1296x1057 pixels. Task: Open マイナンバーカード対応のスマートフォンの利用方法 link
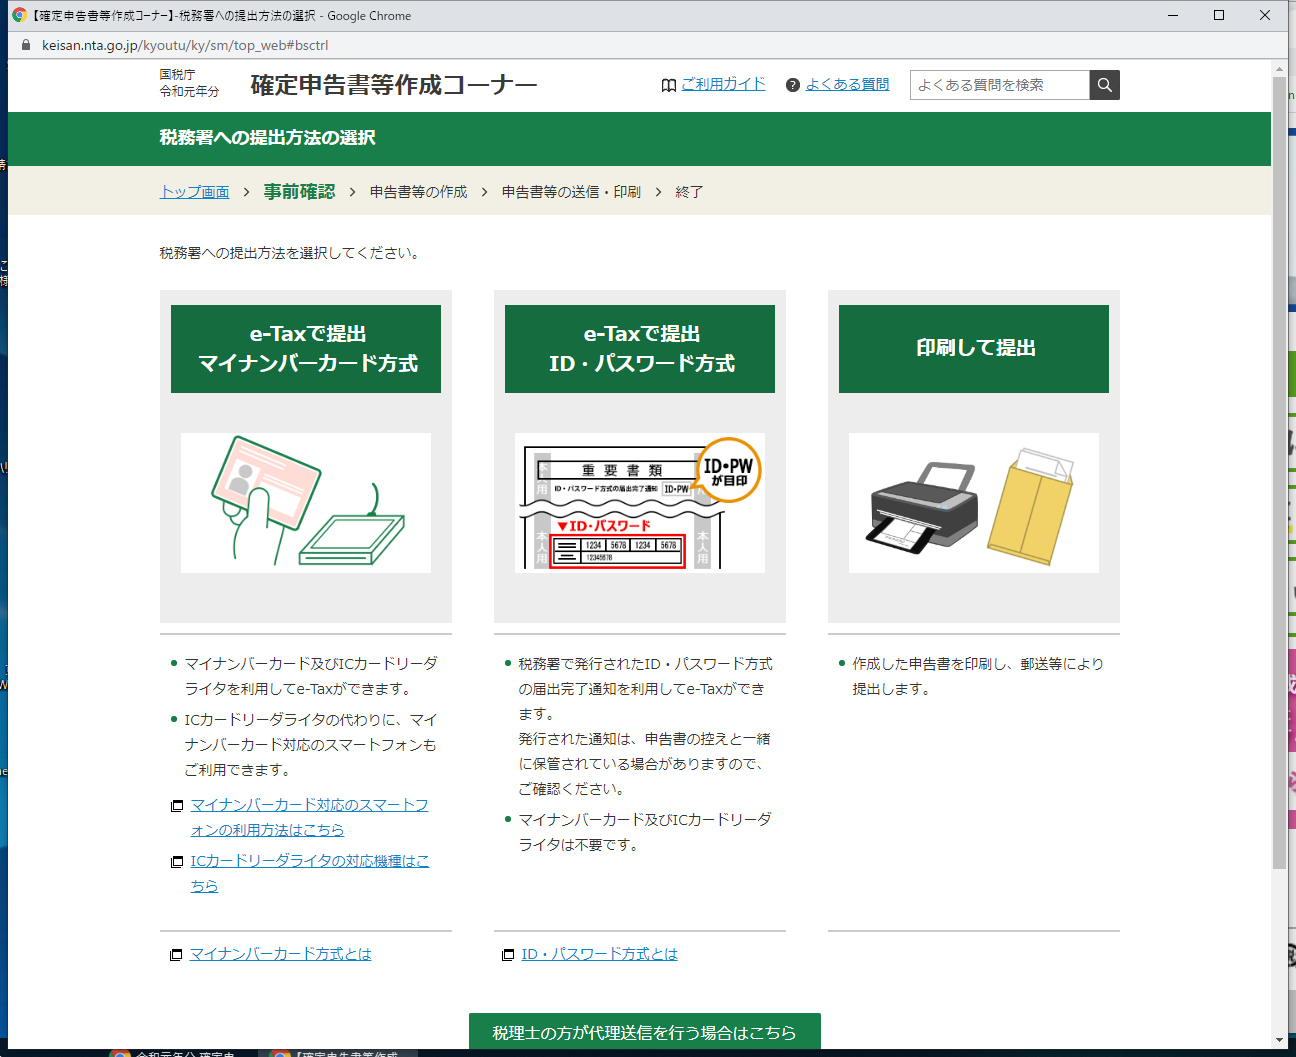click(x=309, y=817)
